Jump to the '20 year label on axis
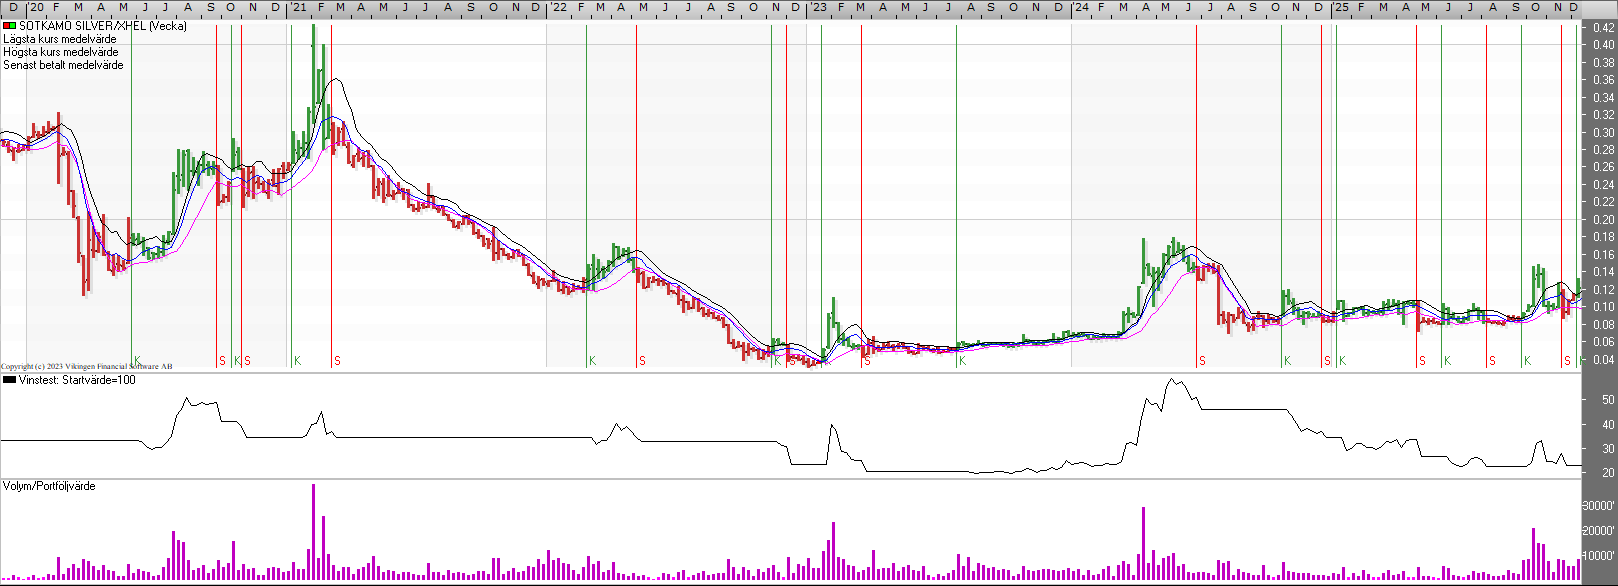Viewport: 1618px width, 586px height. click(x=36, y=7)
